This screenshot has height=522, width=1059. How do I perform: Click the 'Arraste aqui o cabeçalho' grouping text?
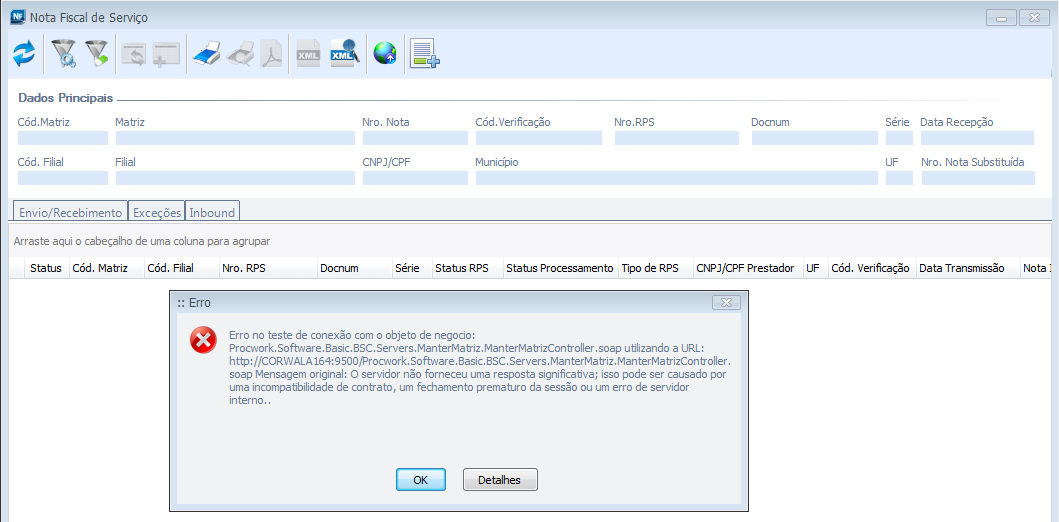143,241
